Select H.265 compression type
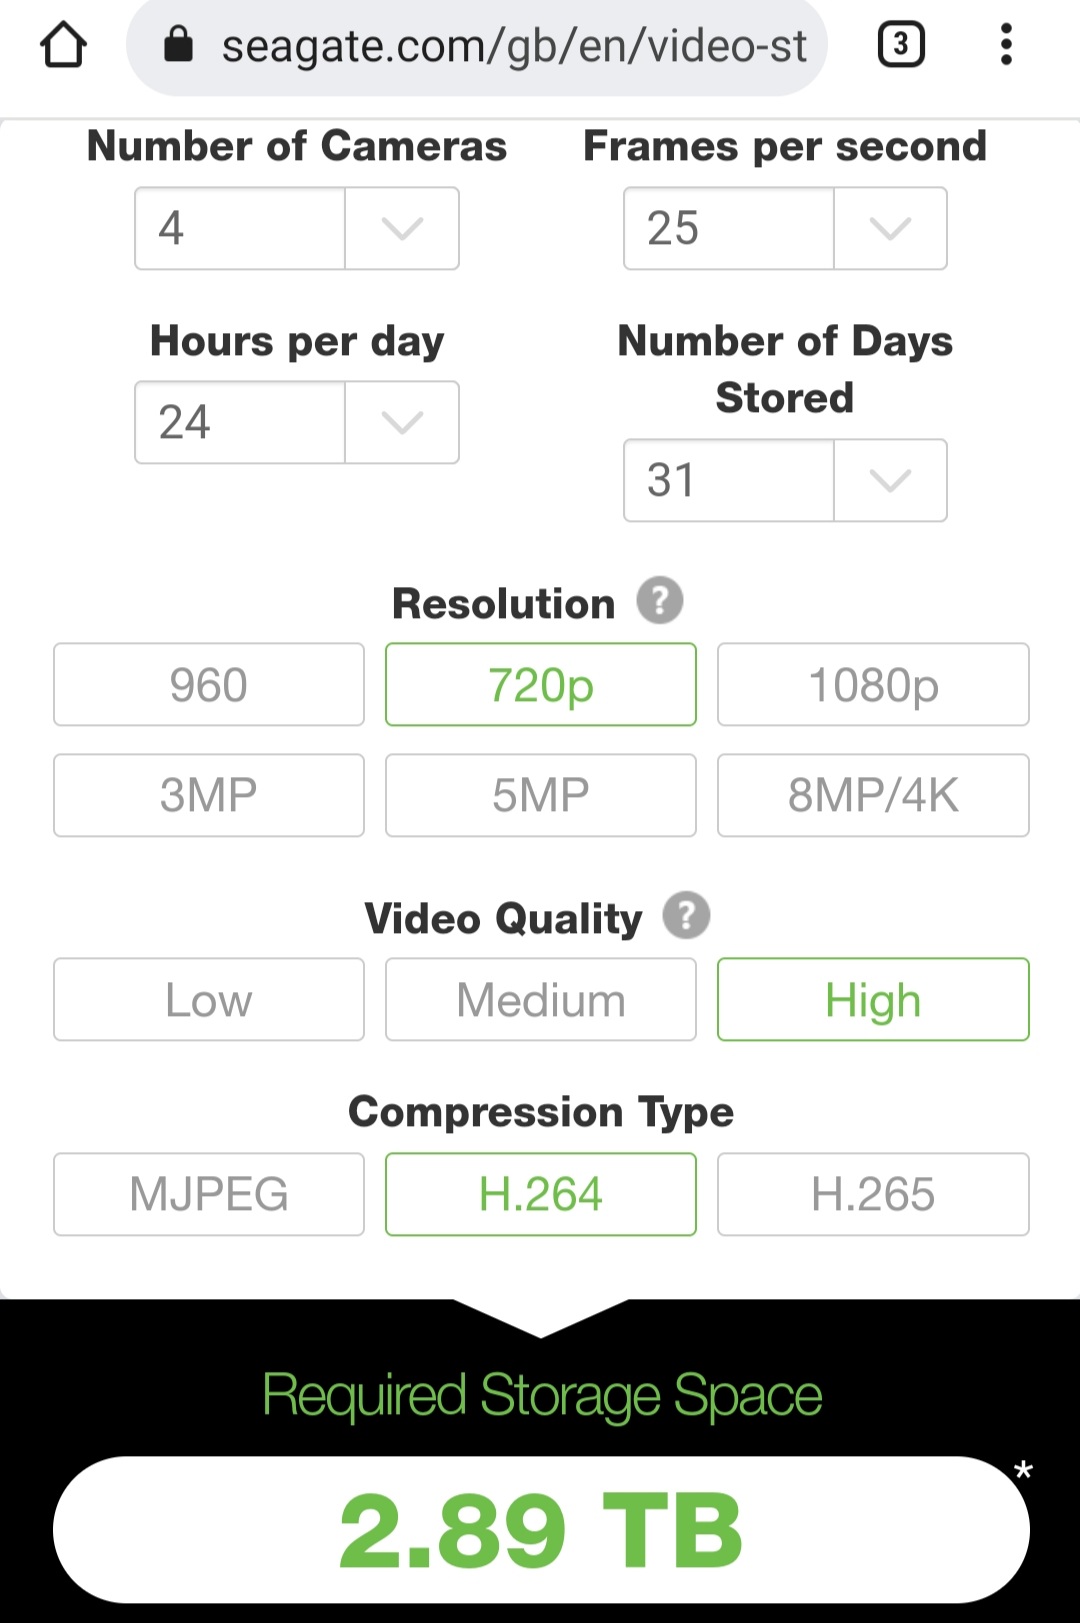 click(x=873, y=1194)
